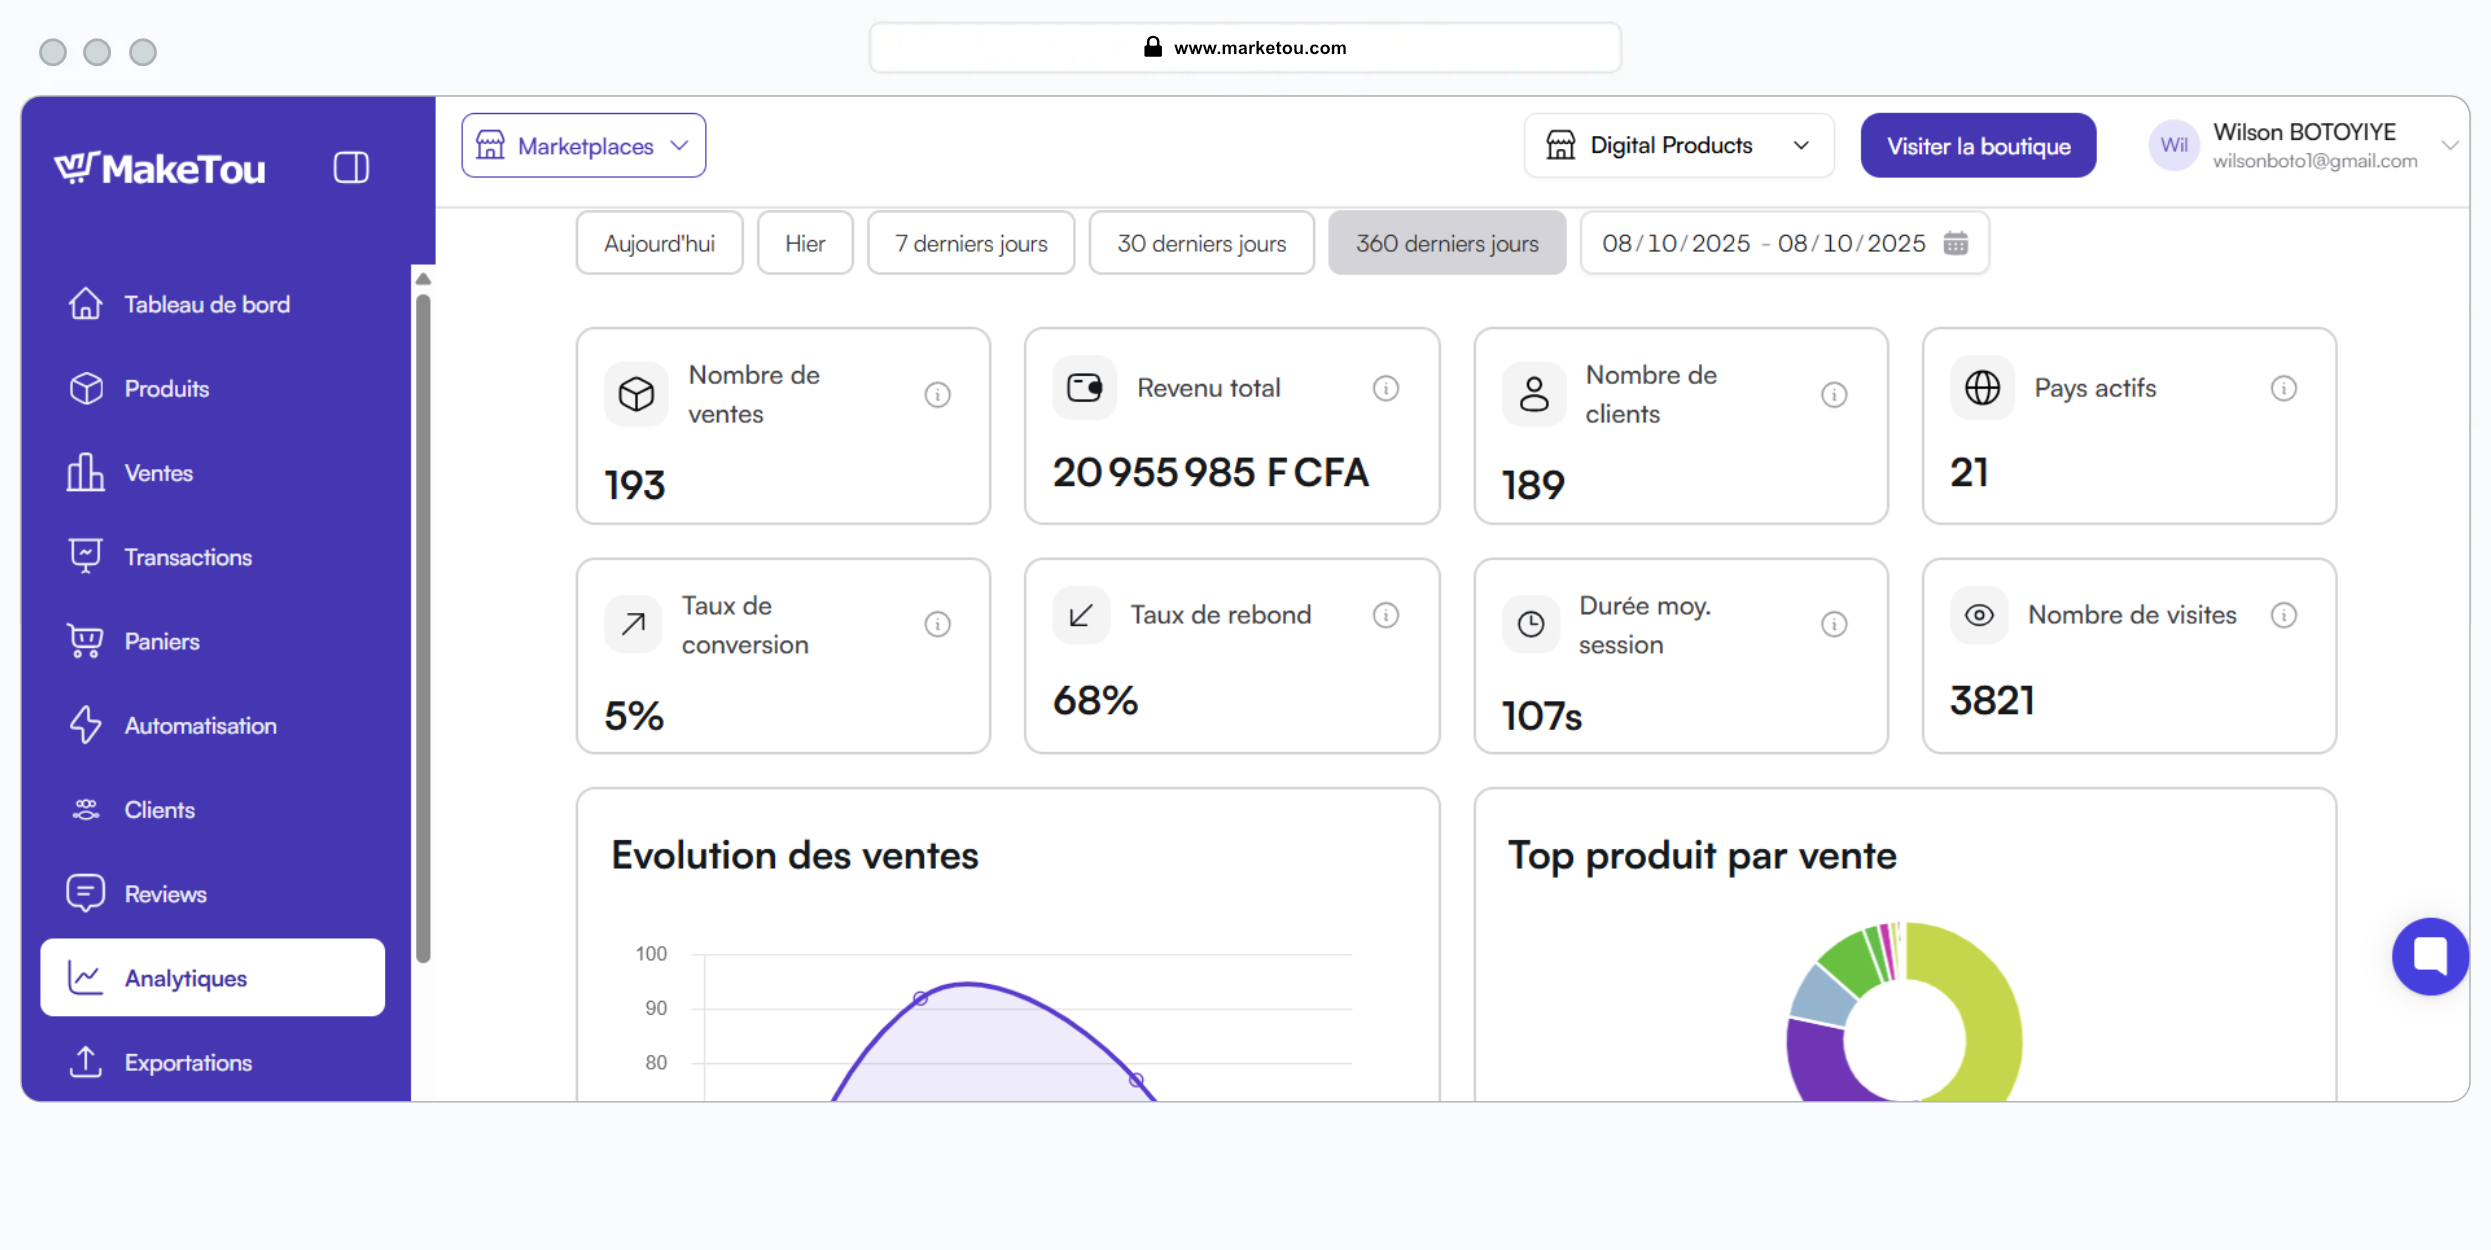This screenshot has width=2491, height=1250.
Task: Click the MakeTou logo
Action: coord(160,168)
